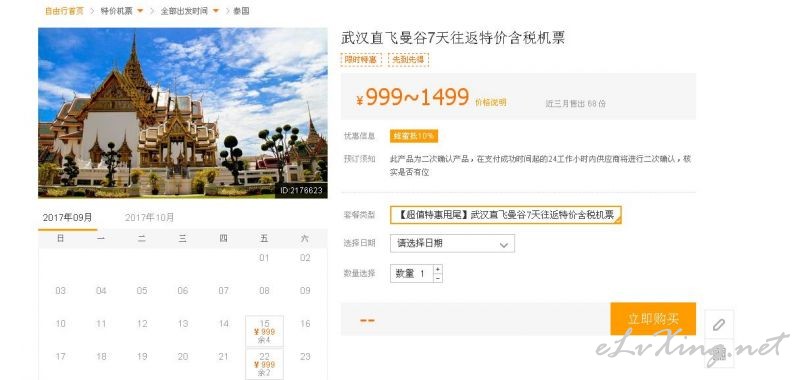
Task: Open the Bangkok temple product photo
Action: point(183,113)
